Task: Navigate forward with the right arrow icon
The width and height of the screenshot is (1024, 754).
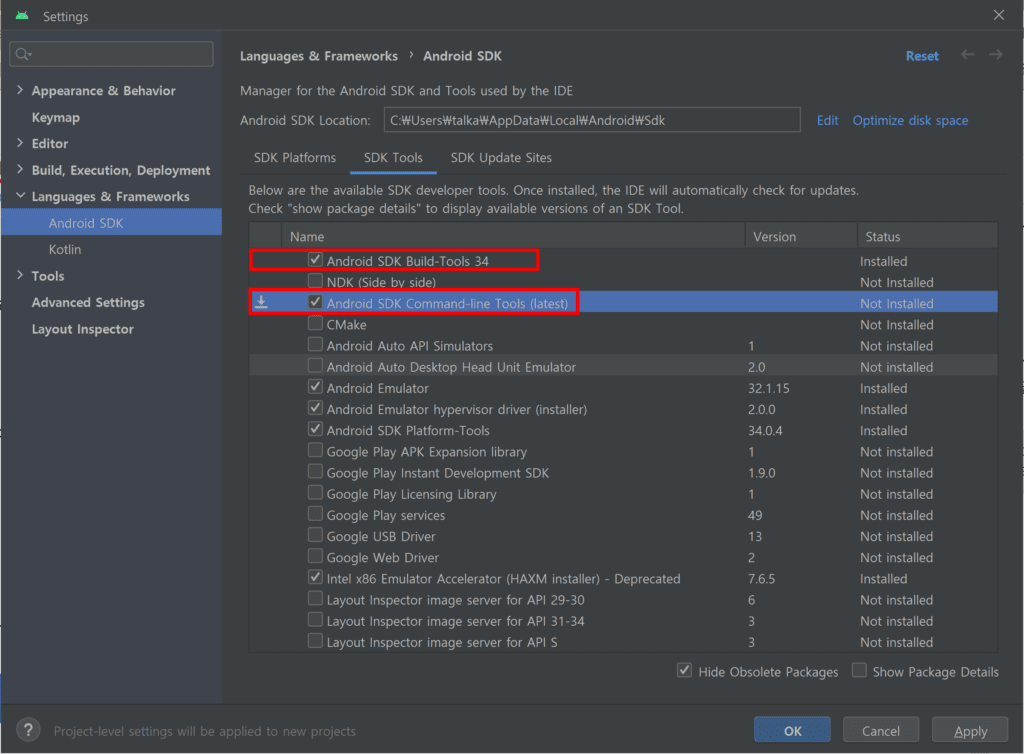Action: point(995,55)
